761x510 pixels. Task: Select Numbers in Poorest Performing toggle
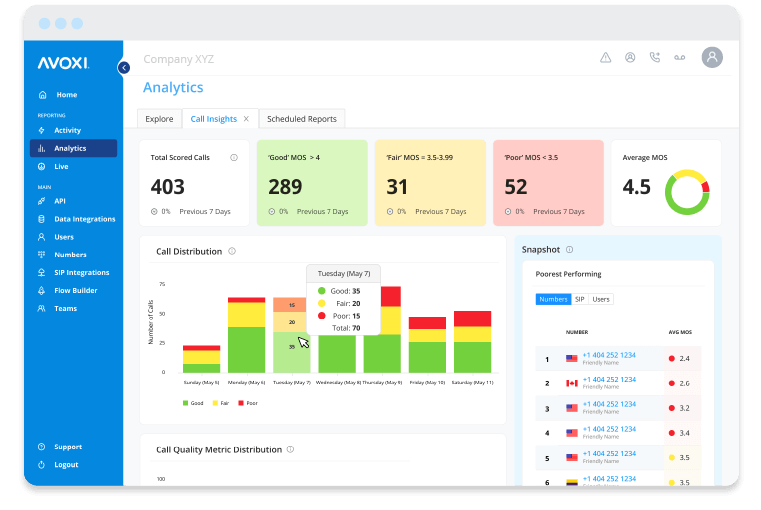[552, 299]
